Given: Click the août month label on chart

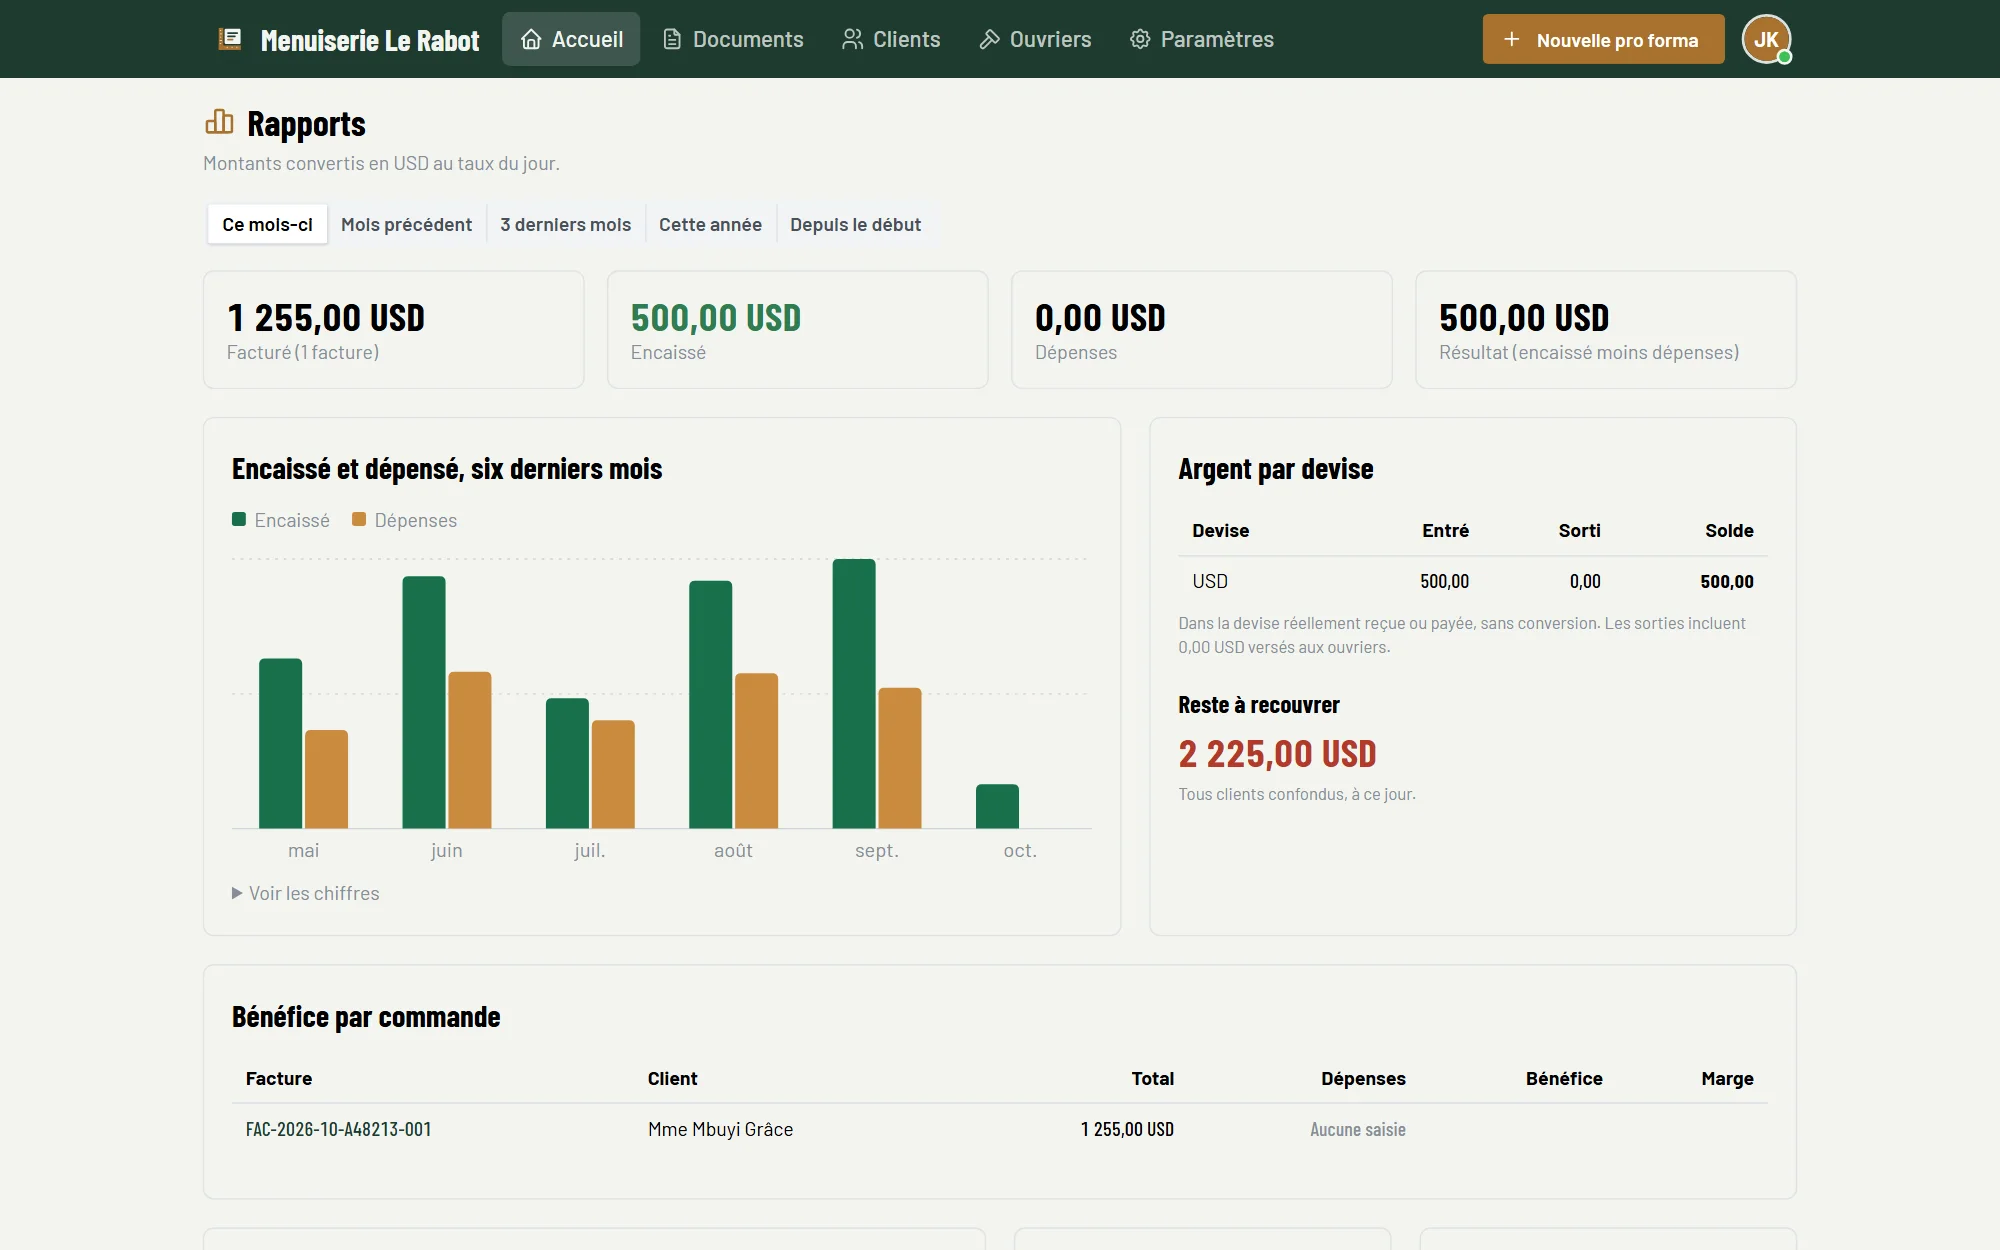Looking at the screenshot, I should 733,850.
